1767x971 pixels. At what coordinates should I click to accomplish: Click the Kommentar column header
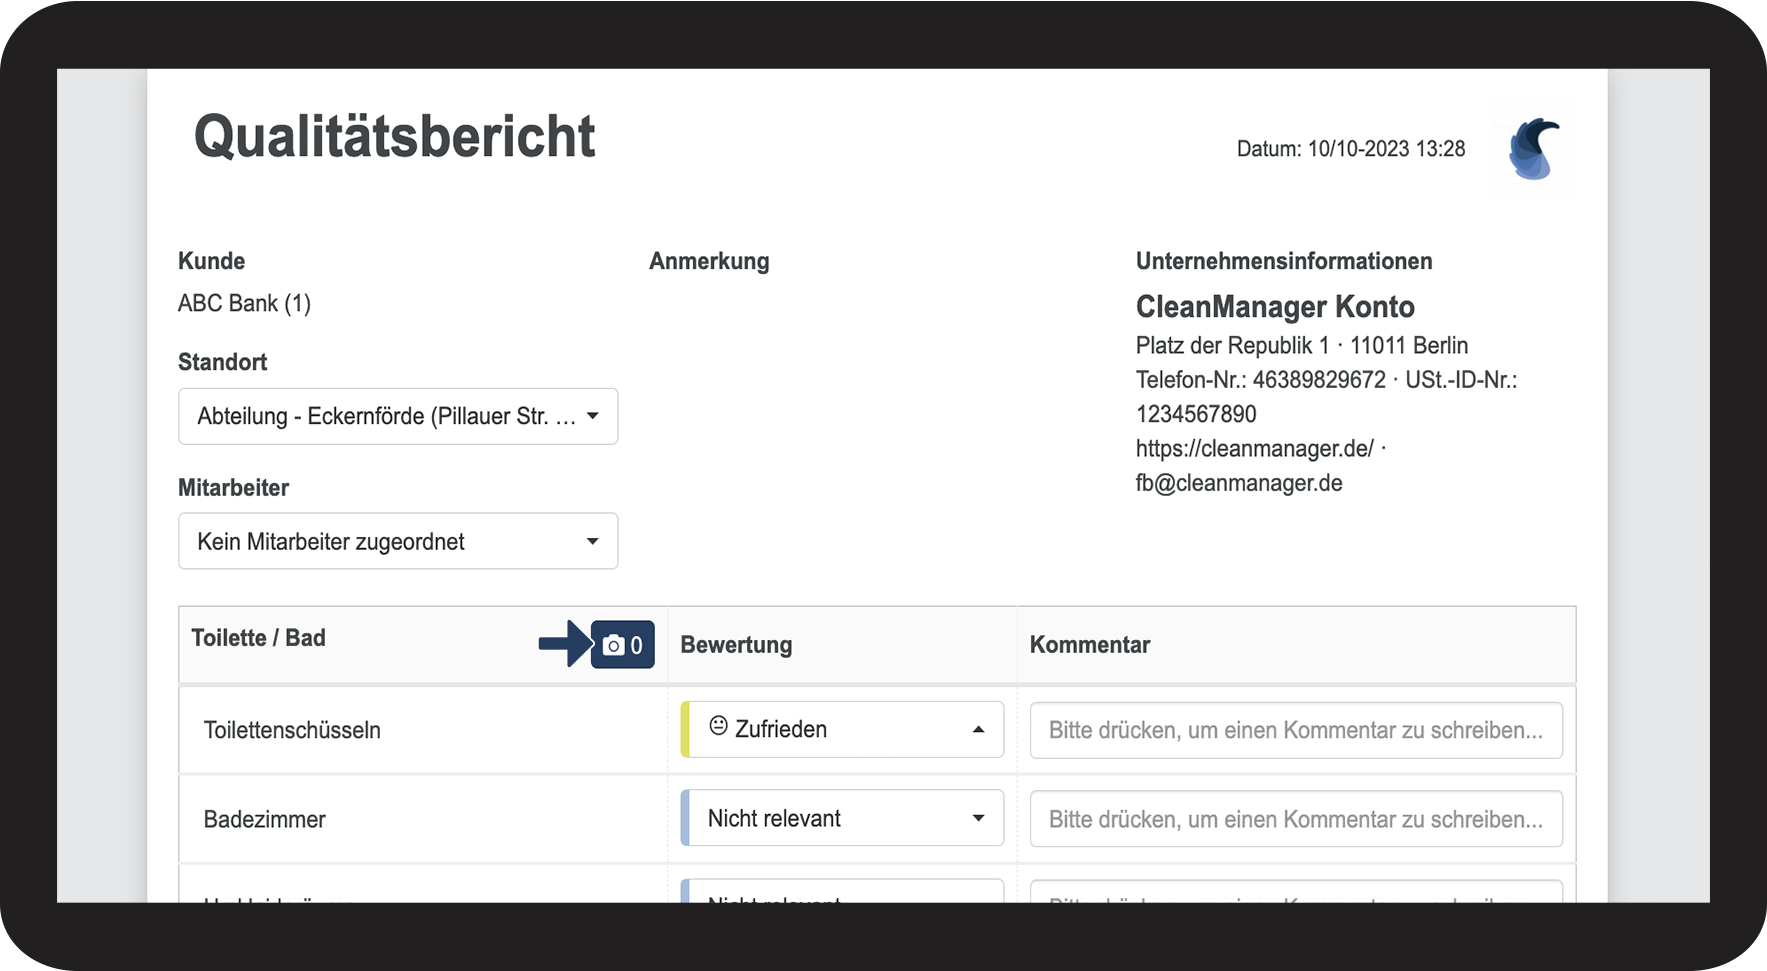(x=1089, y=645)
